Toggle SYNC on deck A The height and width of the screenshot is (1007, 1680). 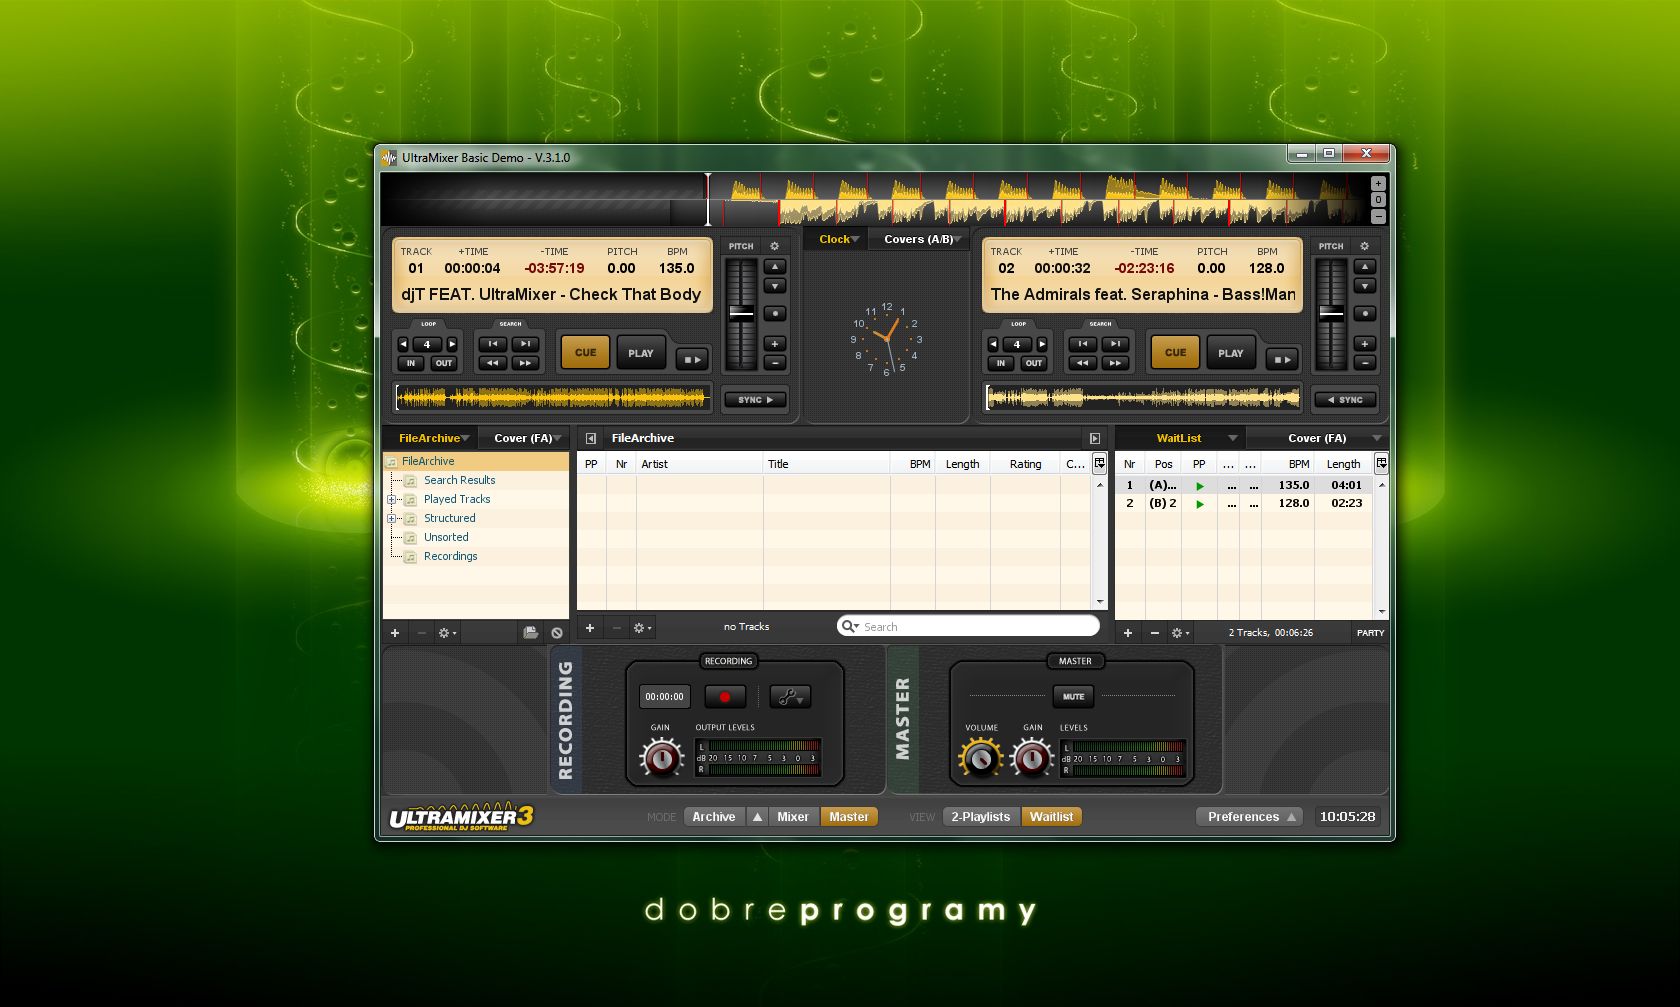click(755, 400)
